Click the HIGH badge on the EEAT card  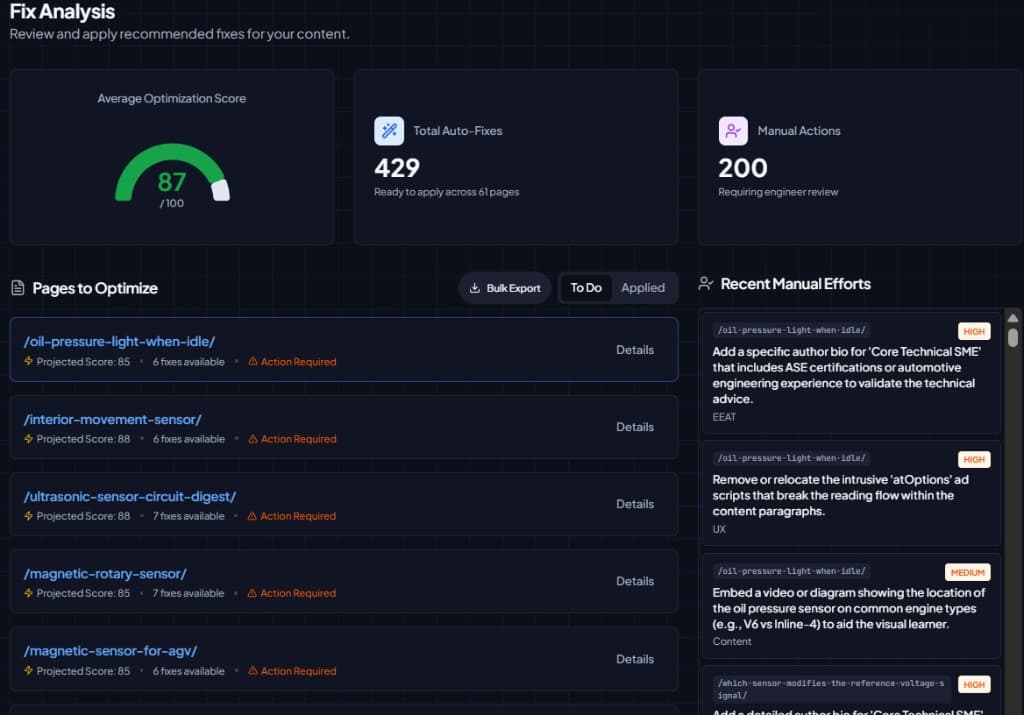point(974,330)
